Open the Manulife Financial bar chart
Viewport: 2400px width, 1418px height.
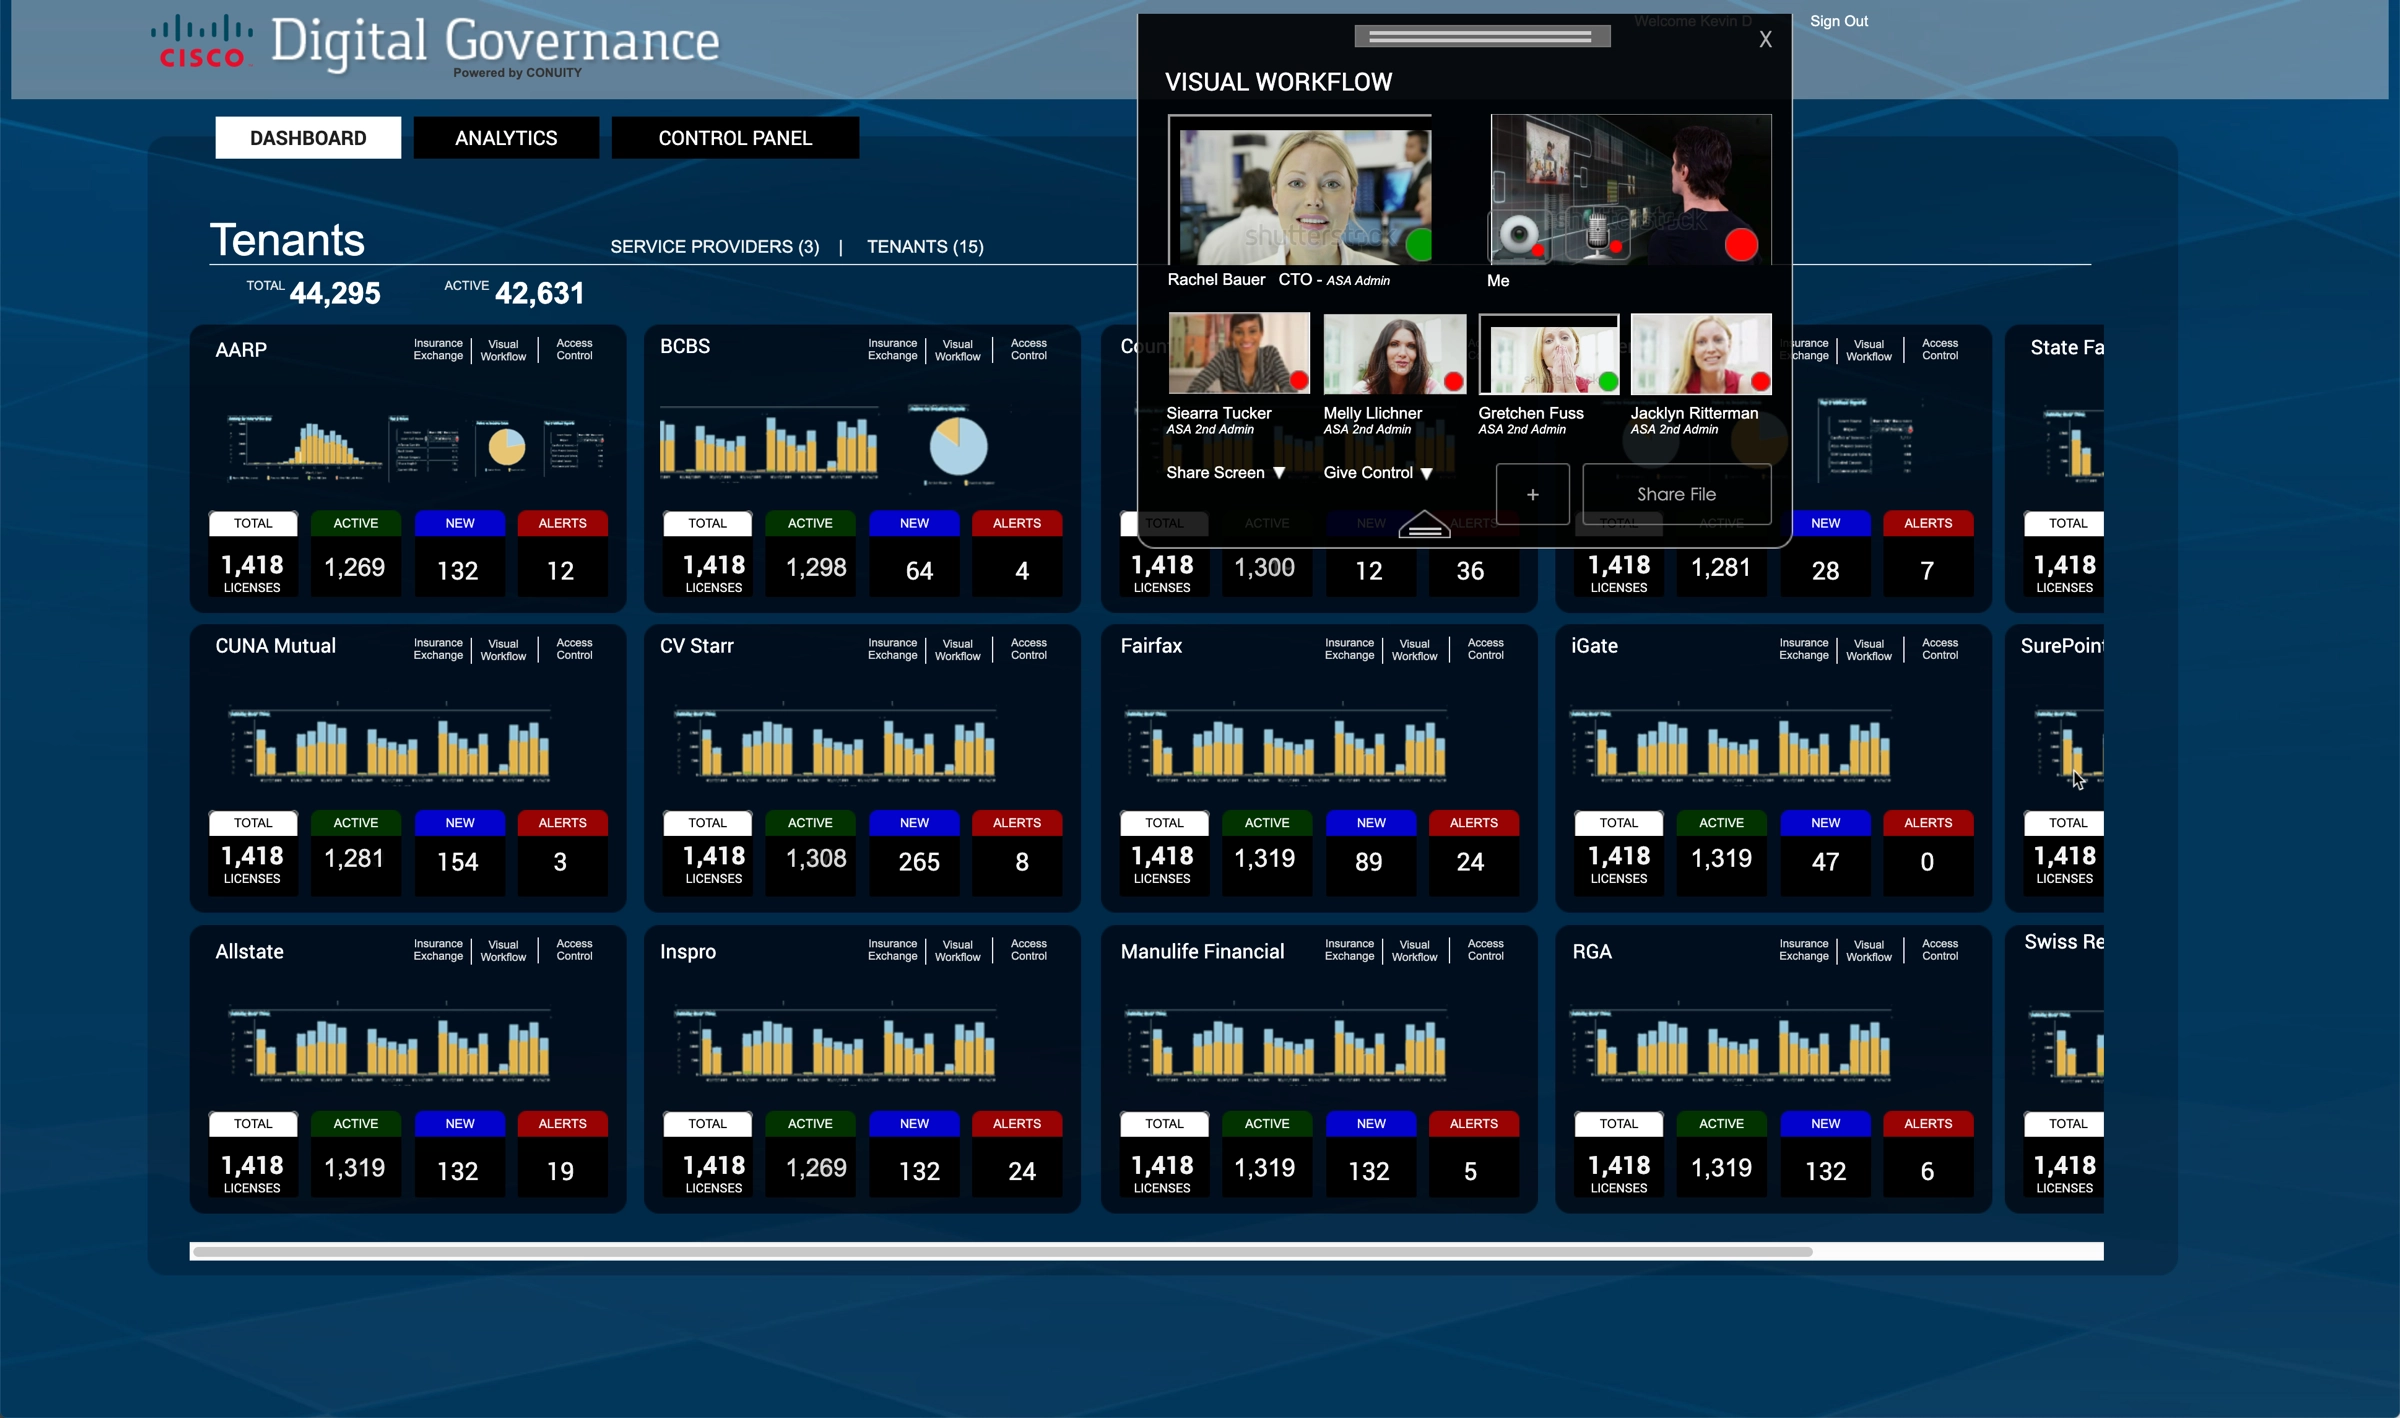[x=1286, y=1046]
